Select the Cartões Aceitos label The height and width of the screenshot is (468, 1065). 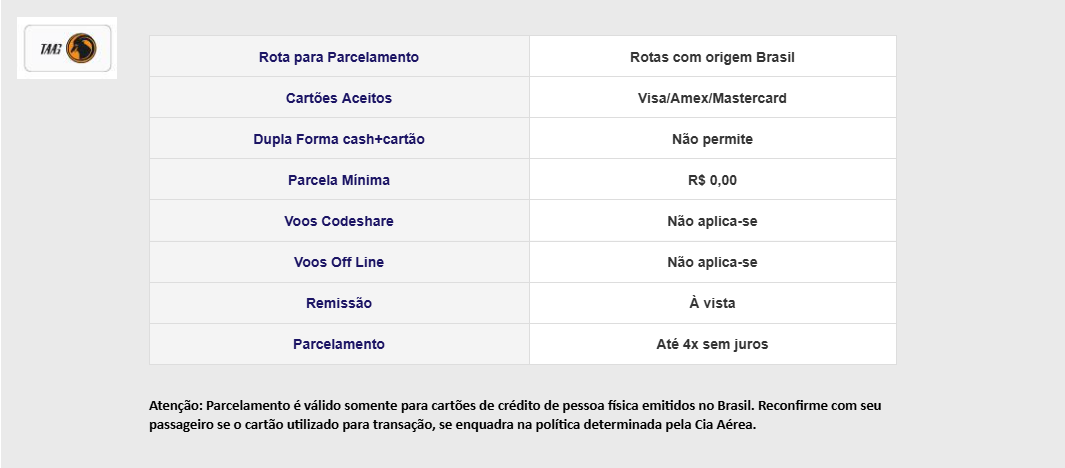339,98
